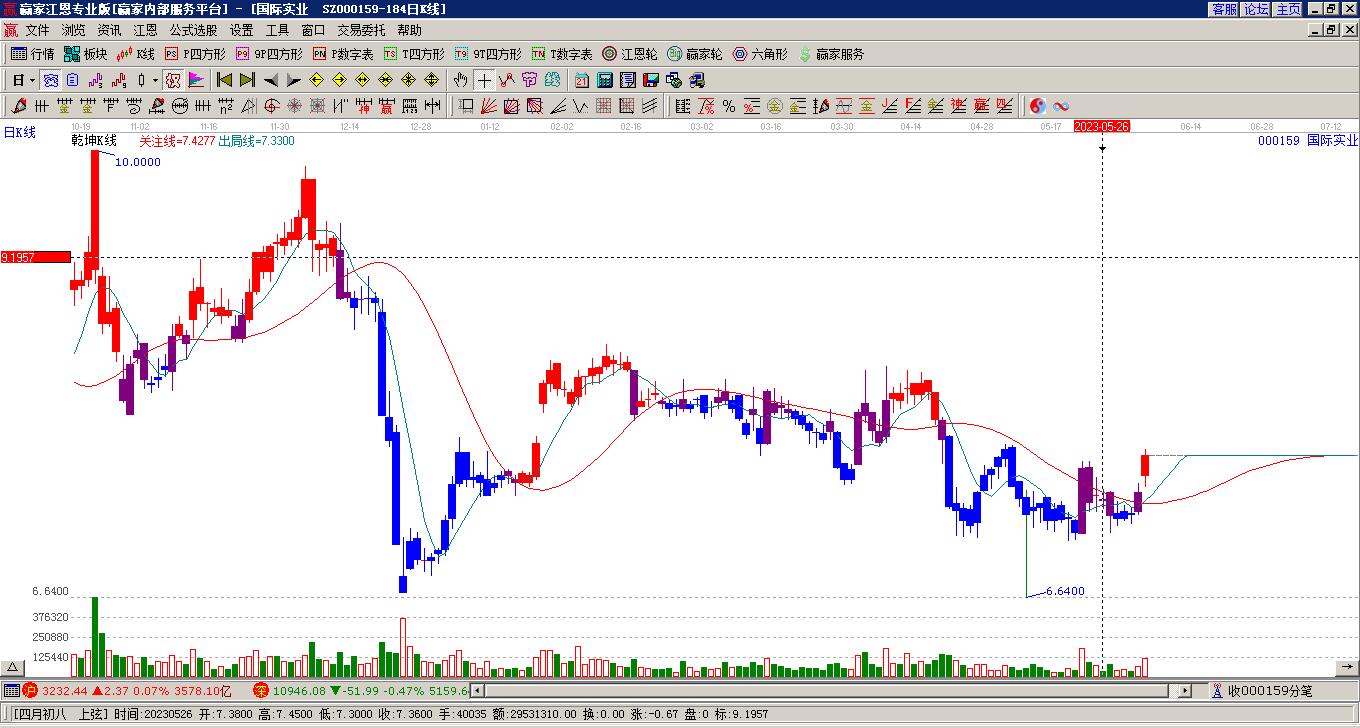Open the 浏览 menu
This screenshot has width=1360, height=728.
[74, 31]
